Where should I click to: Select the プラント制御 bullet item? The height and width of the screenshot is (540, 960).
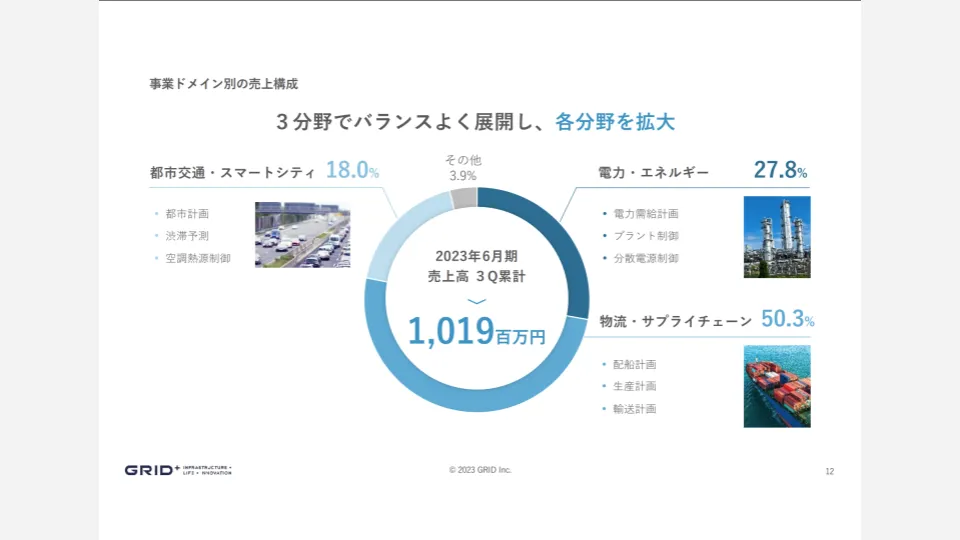coord(645,236)
